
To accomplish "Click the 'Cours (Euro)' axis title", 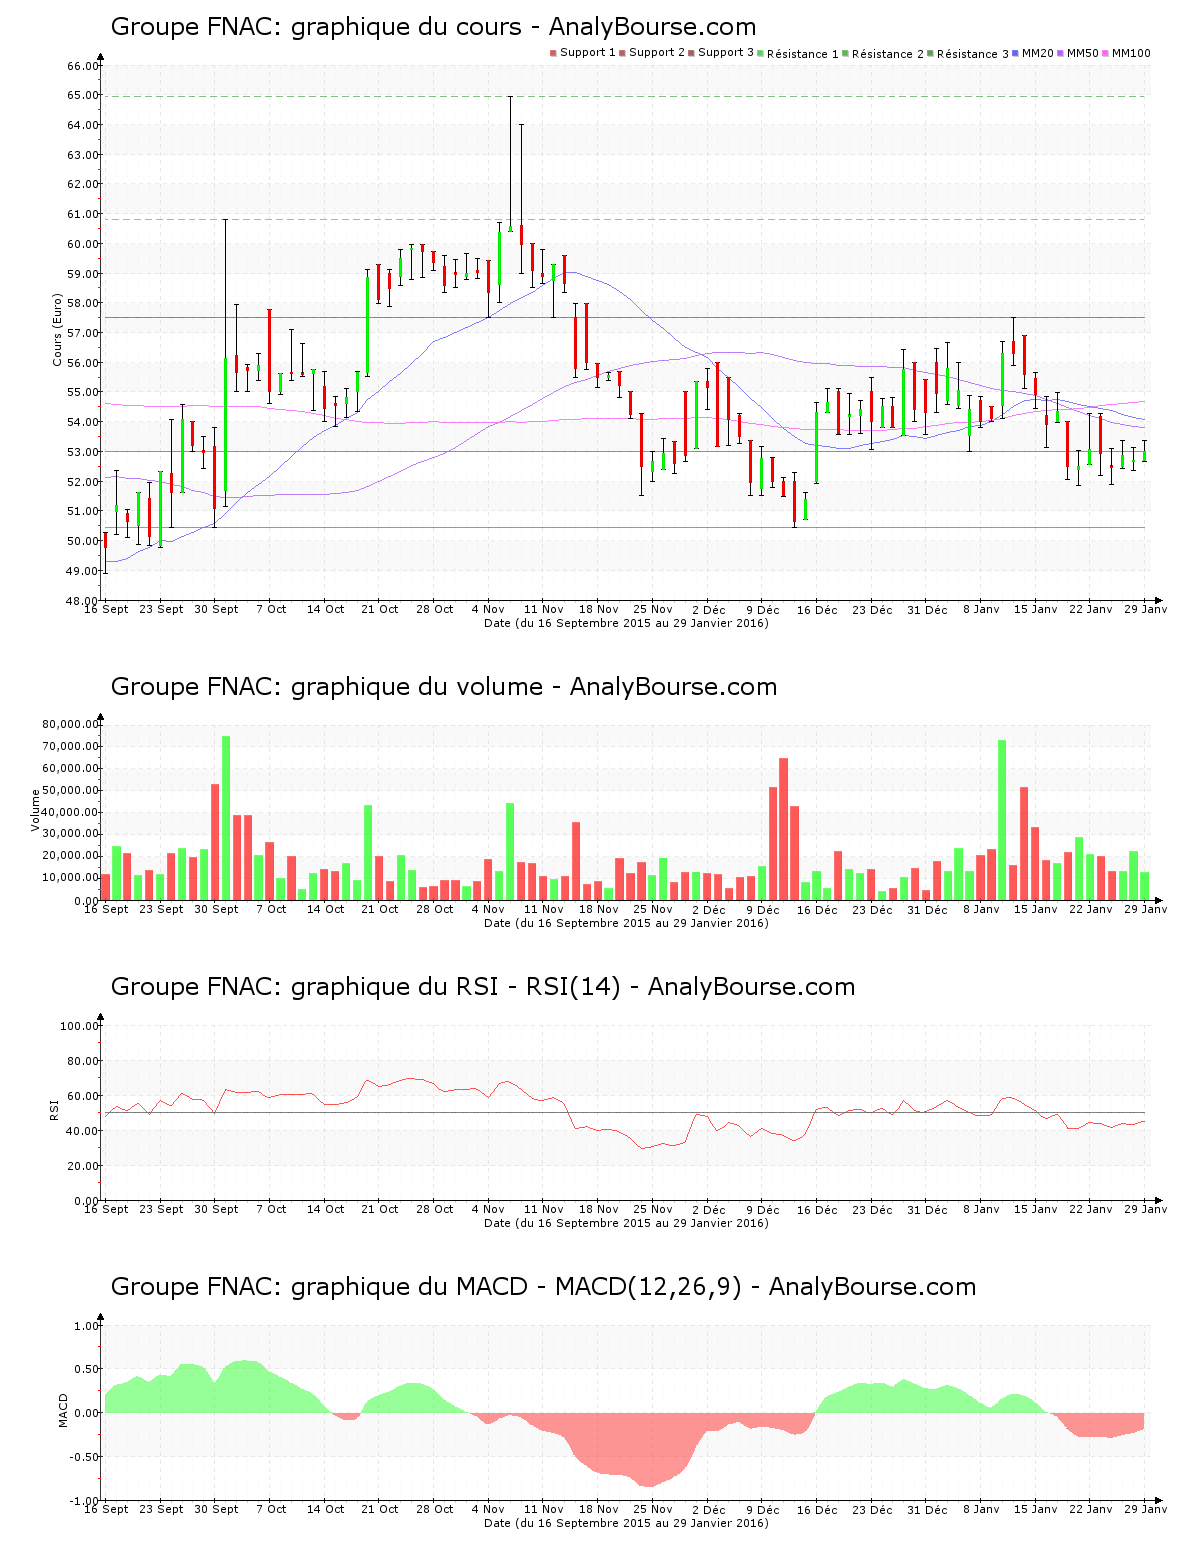I will 58,330.
